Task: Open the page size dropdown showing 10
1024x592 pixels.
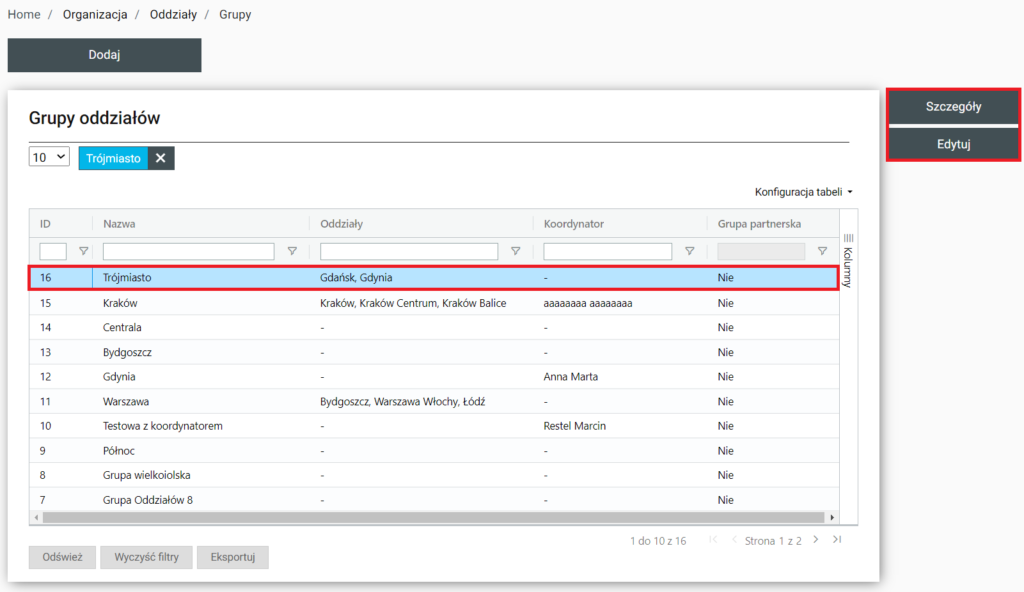Action: 49,157
